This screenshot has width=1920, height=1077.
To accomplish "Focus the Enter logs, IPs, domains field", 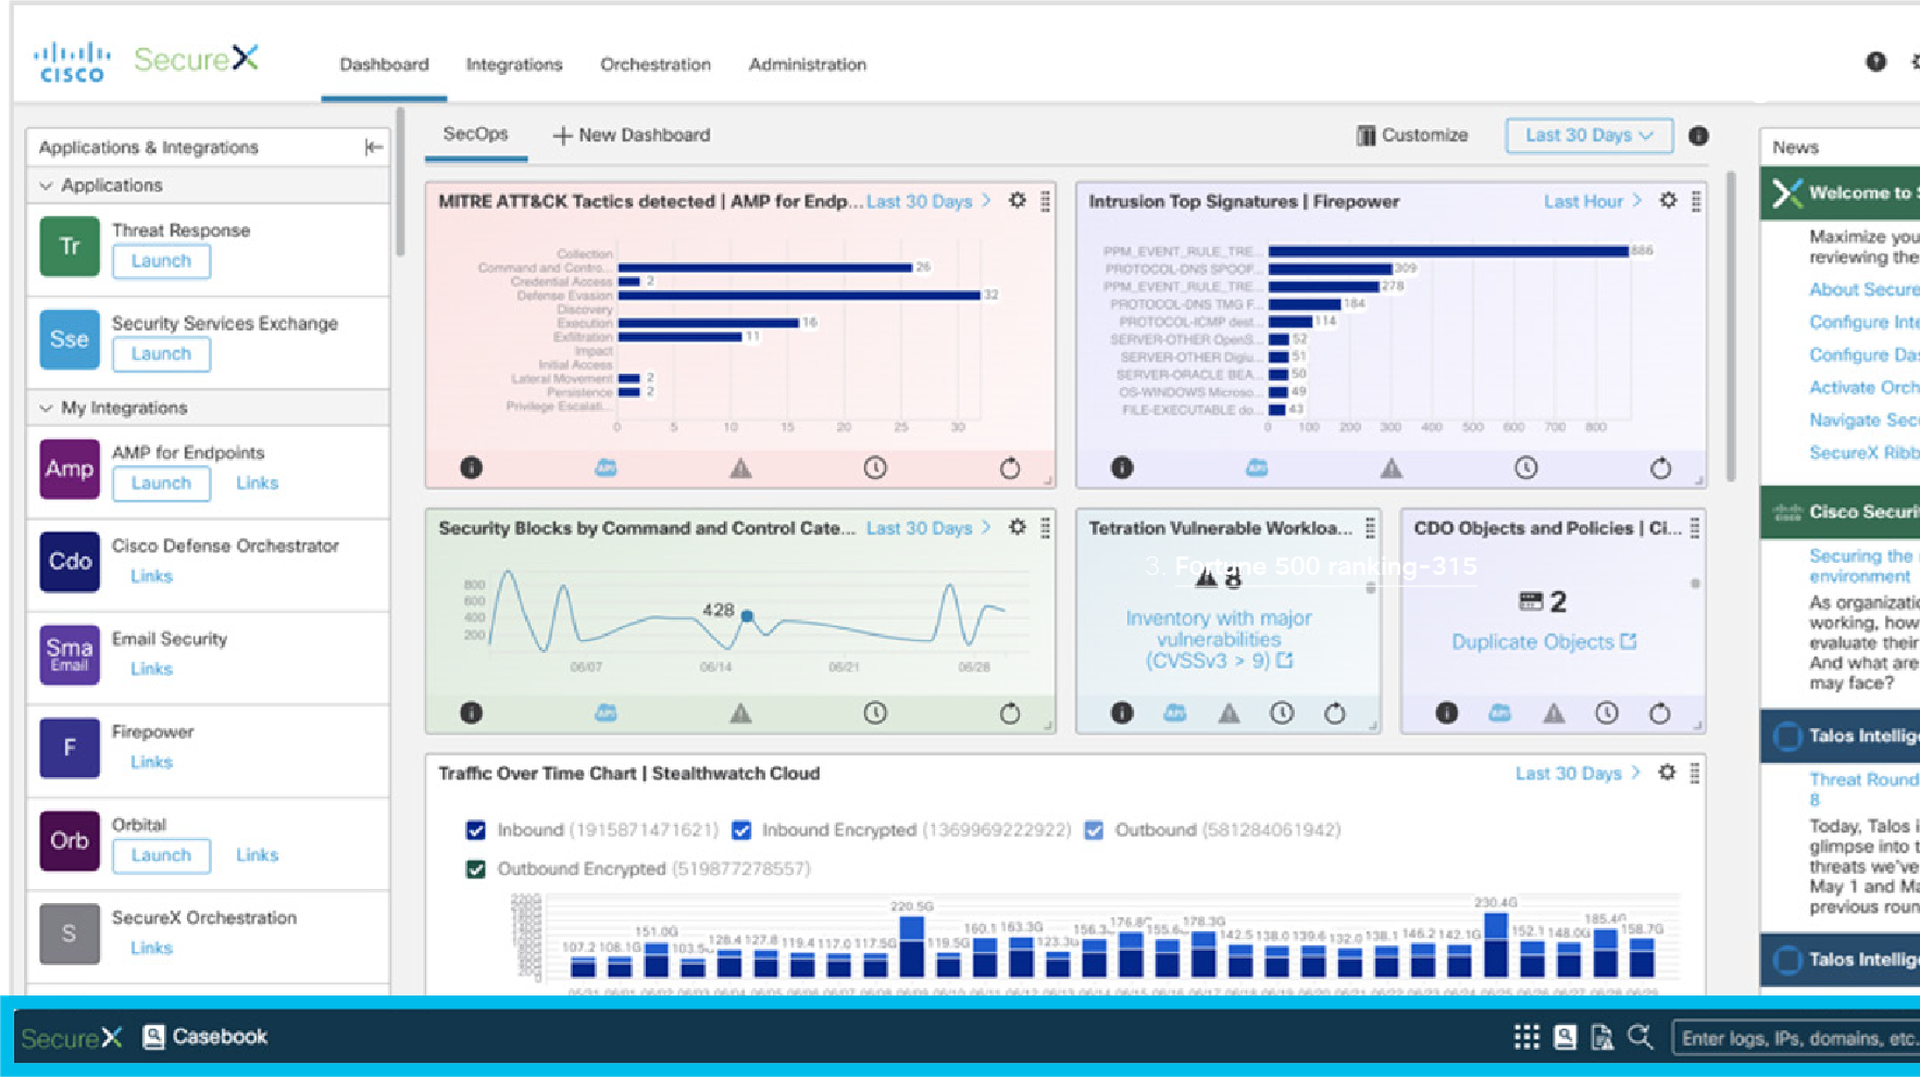I will (1796, 1038).
